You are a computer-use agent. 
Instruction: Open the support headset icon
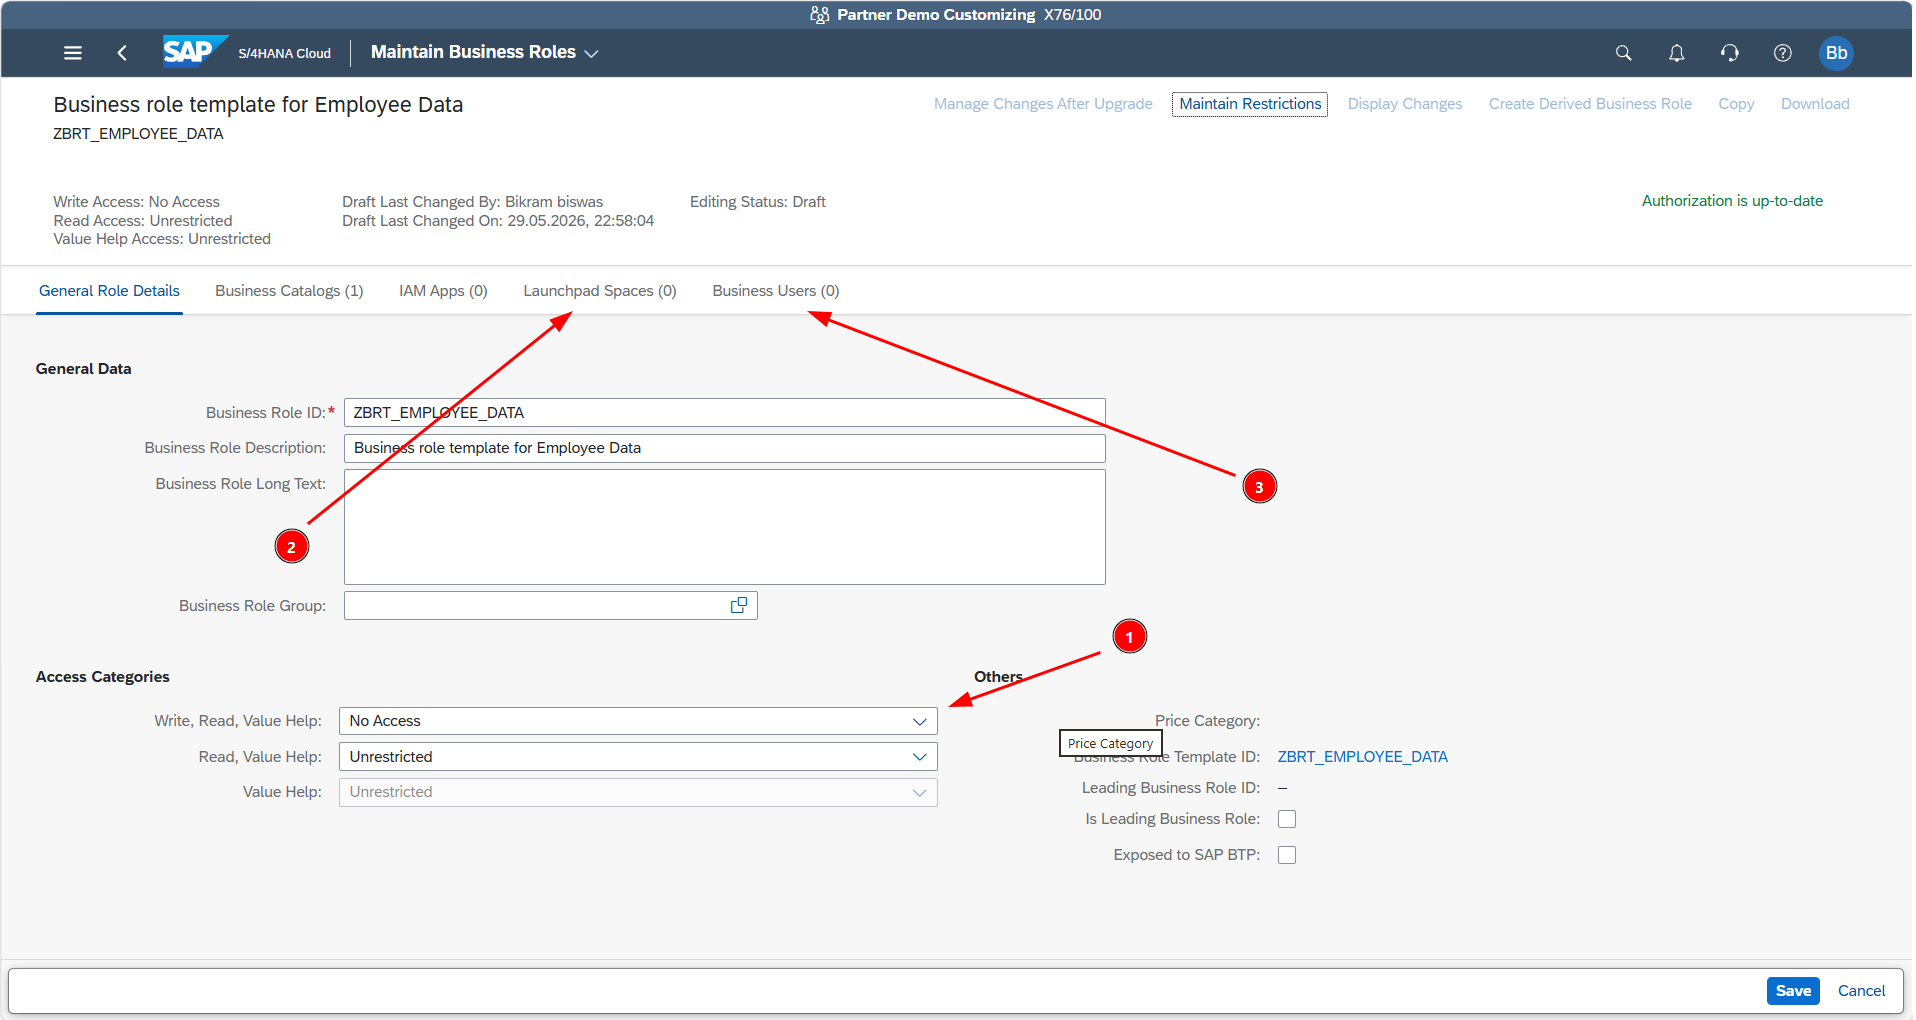1730,53
